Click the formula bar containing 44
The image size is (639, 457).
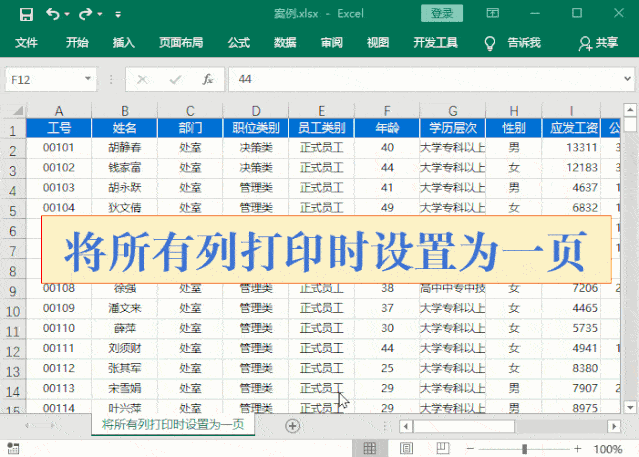coord(420,79)
